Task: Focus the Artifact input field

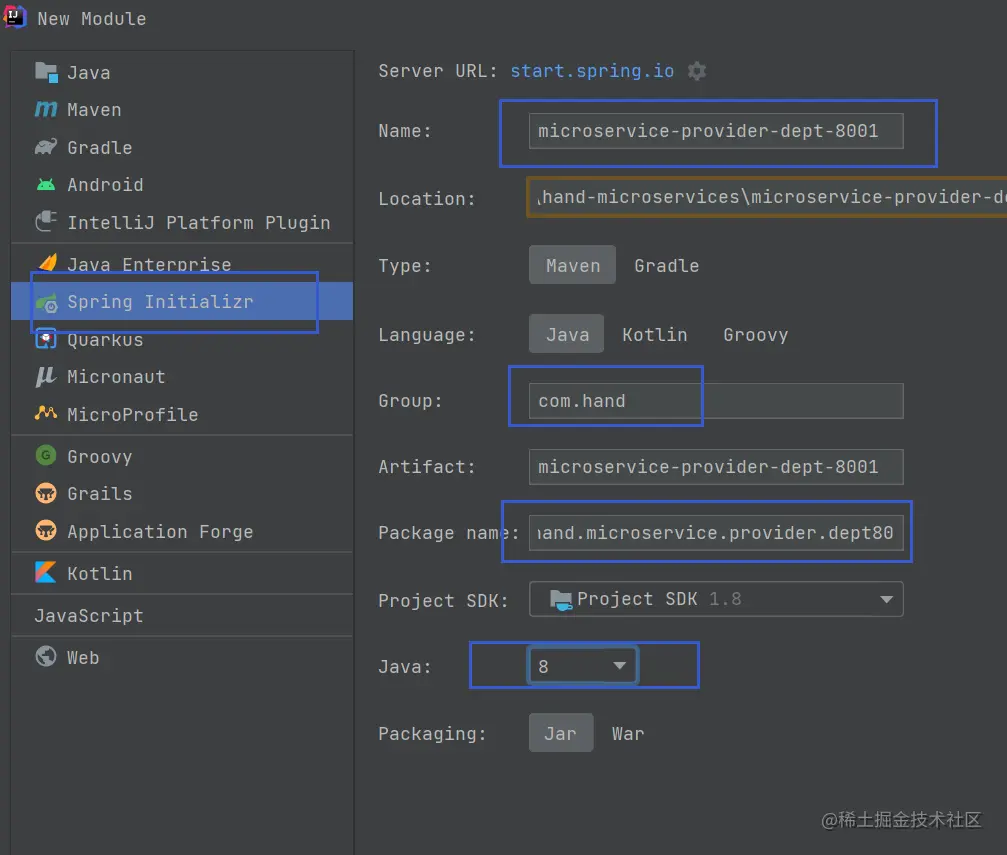Action: 716,467
